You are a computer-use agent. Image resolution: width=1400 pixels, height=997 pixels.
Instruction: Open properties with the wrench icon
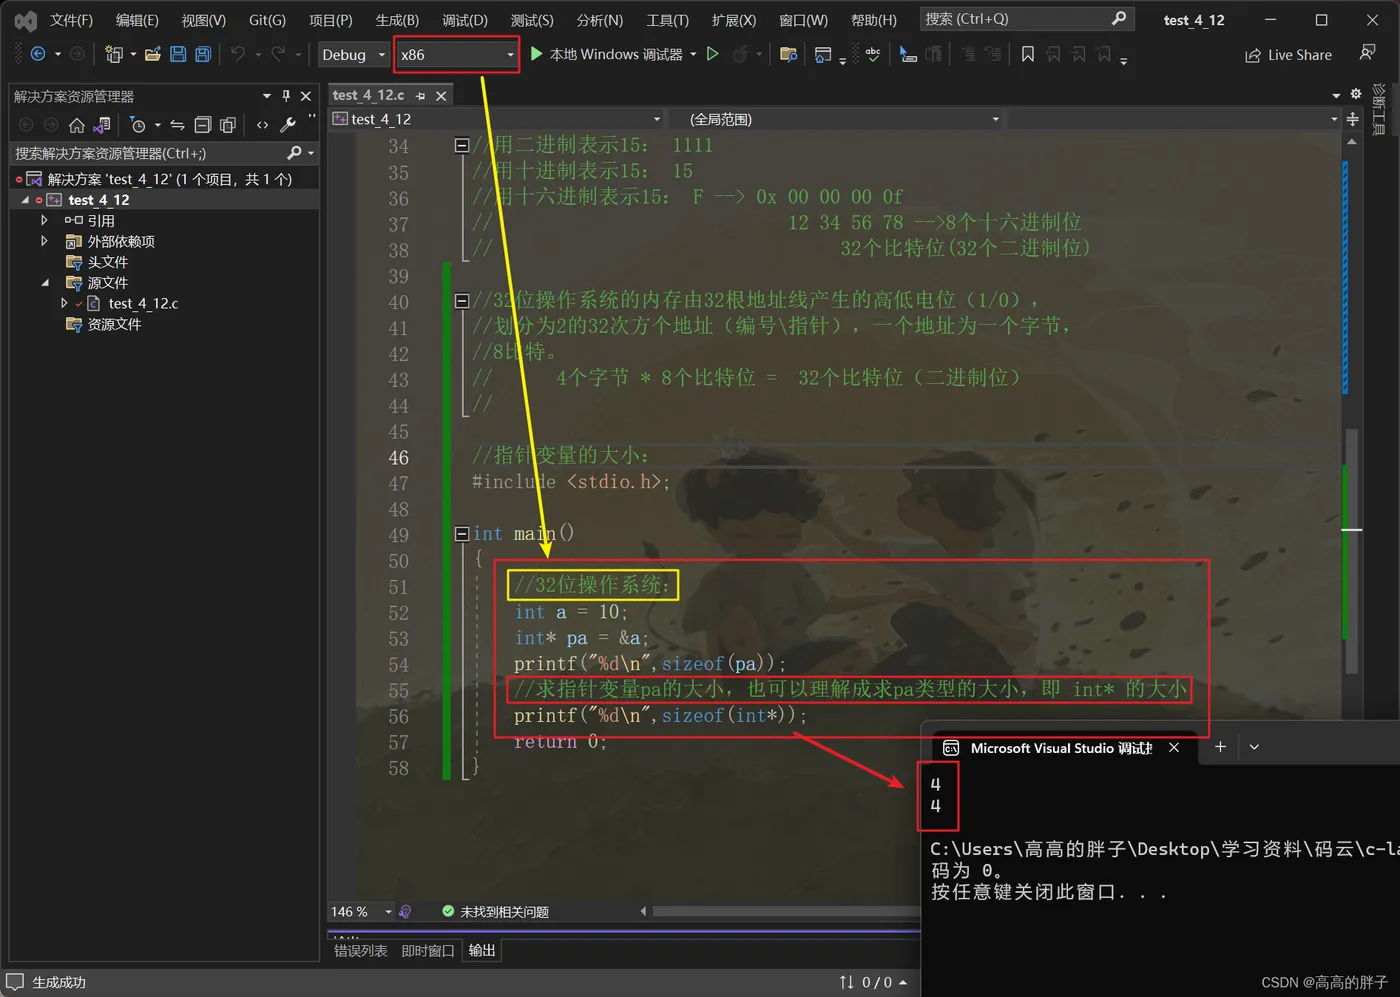288,125
